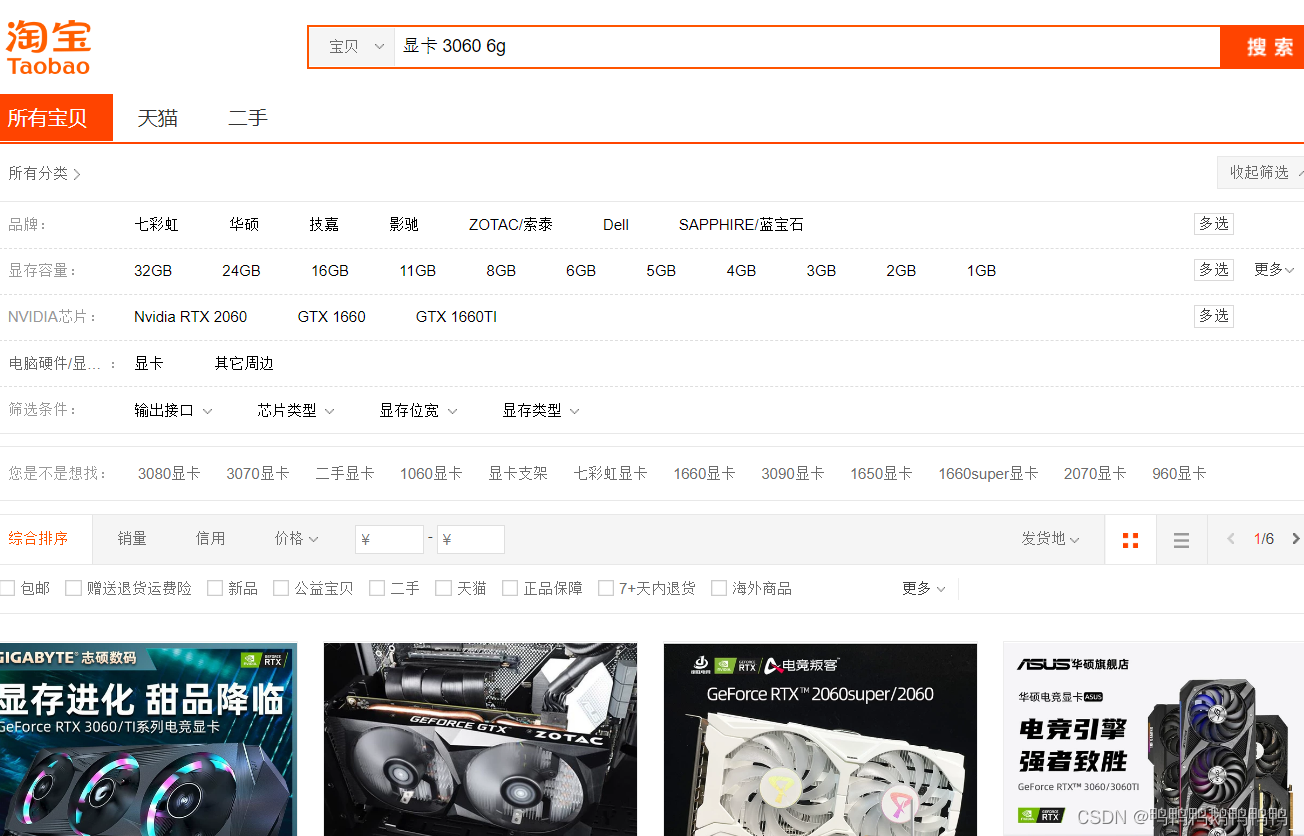
Task: Click minimum price input field
Action: (390, 540)
